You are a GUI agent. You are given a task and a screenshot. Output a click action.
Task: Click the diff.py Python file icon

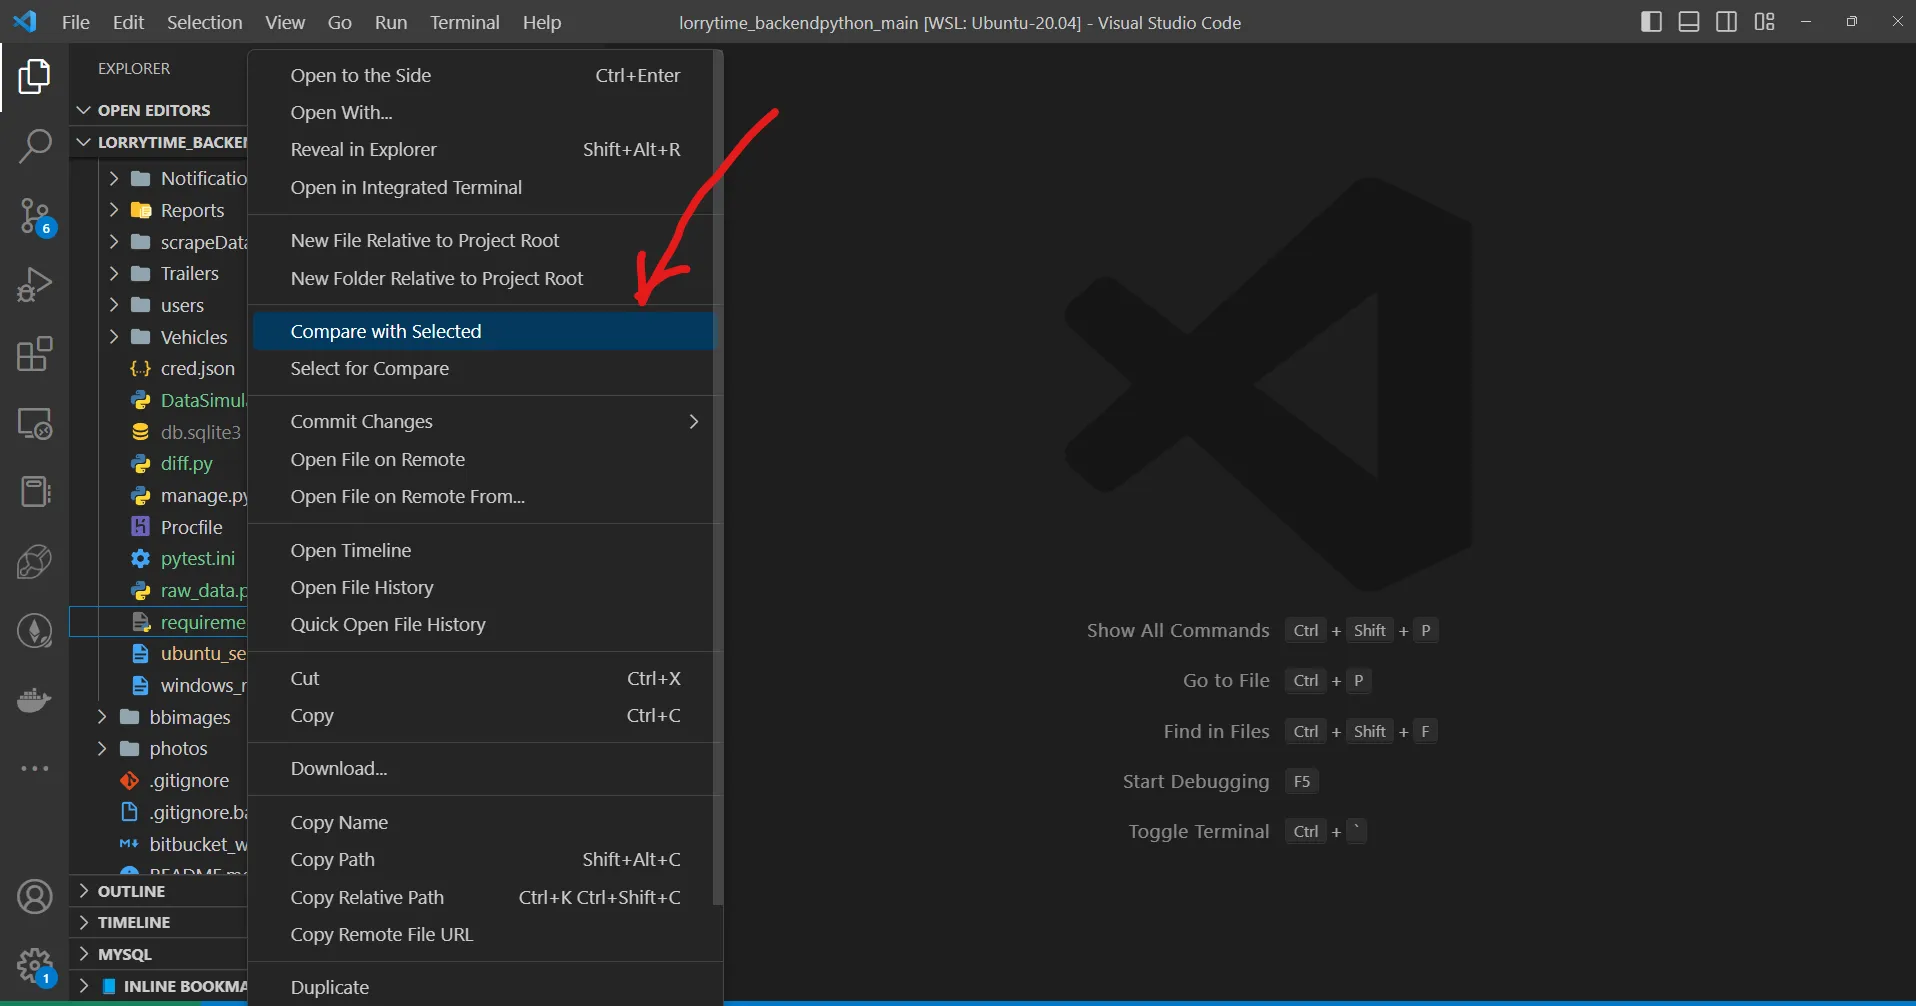tap(140, 464)
